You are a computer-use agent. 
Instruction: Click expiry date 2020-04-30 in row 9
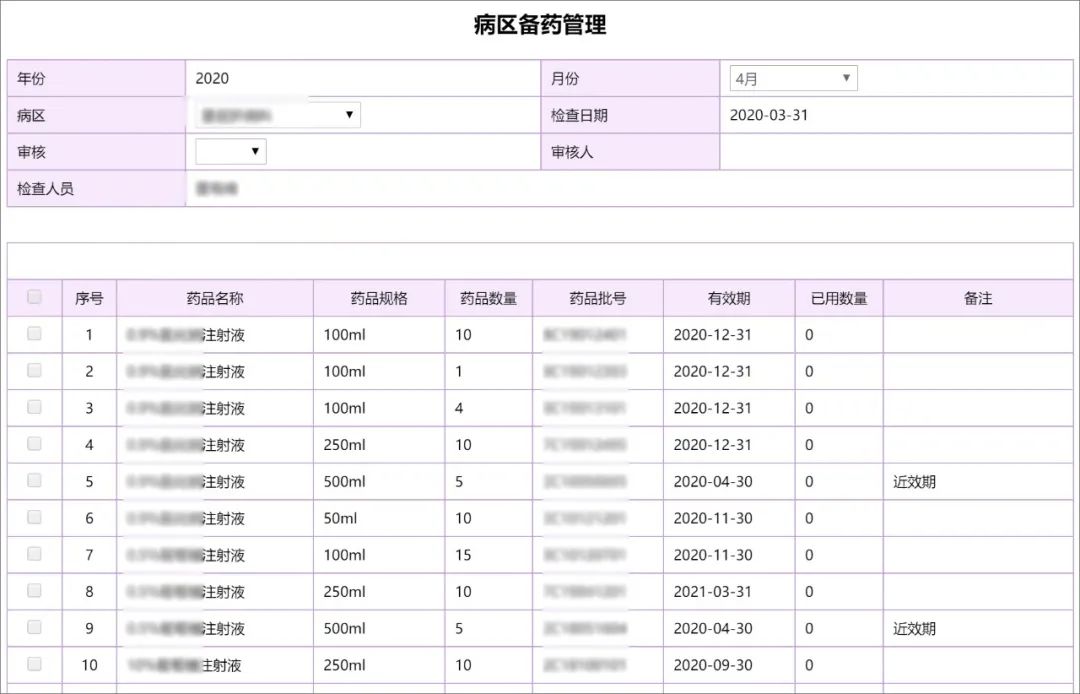[712, 629]
